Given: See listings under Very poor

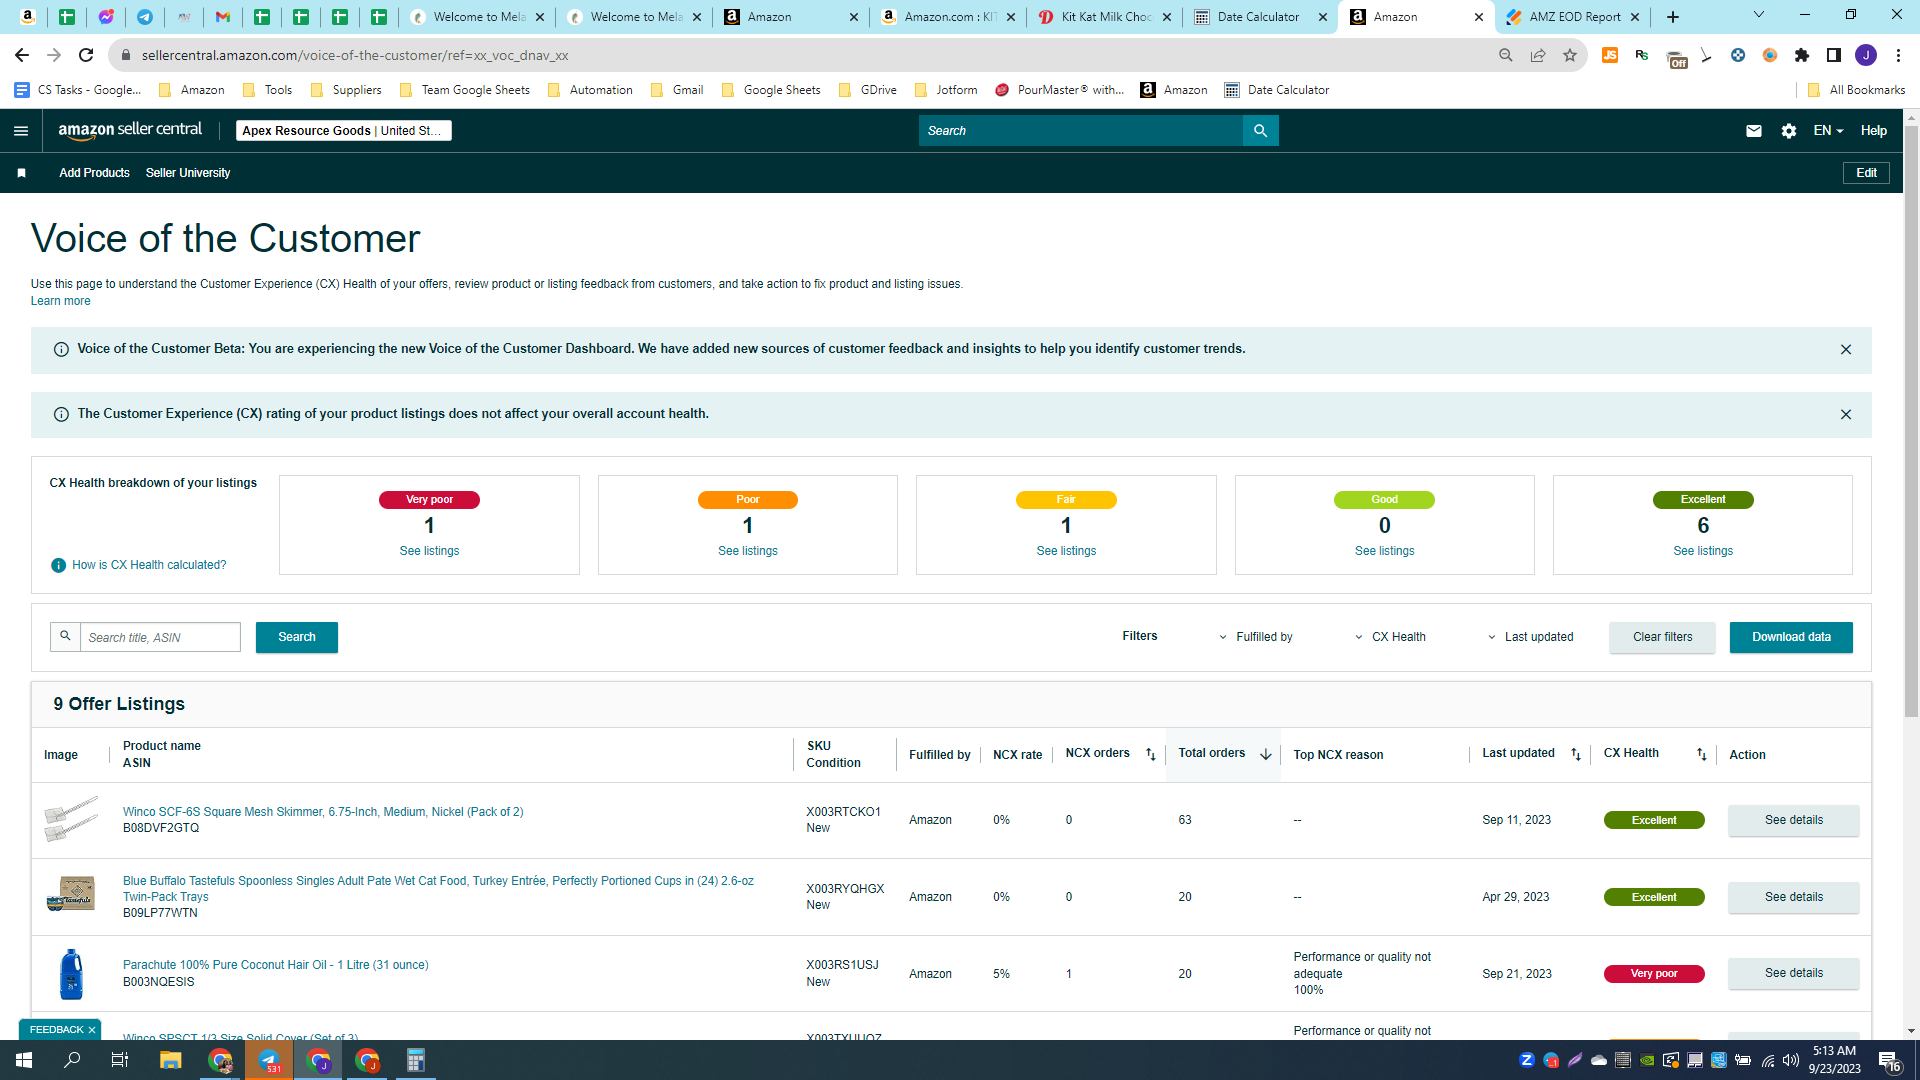Looking at the screenshot, I should click(x=429, y=551).
